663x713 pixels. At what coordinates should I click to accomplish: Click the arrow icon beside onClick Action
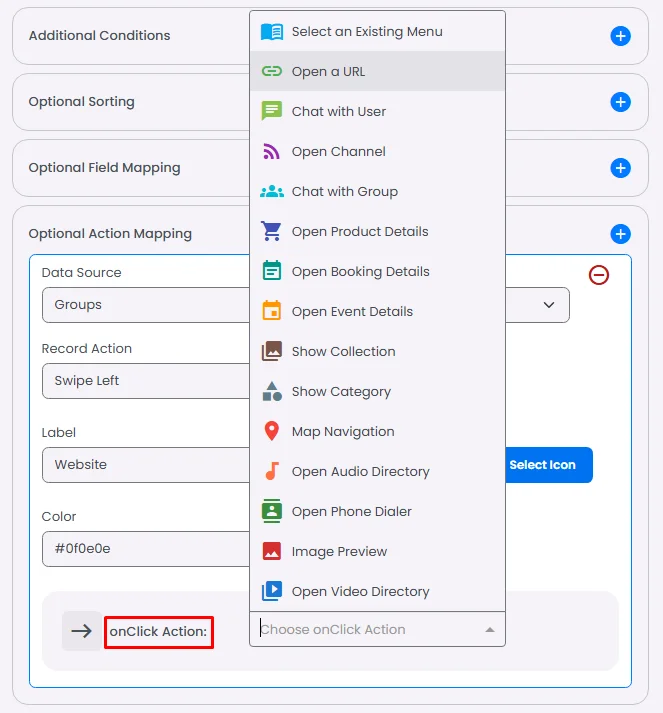[82, 631]
